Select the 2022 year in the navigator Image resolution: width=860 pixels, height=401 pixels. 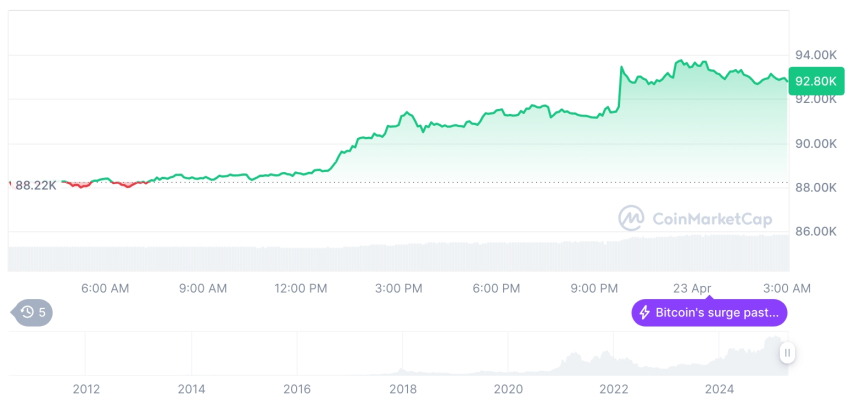coord(614,388)
